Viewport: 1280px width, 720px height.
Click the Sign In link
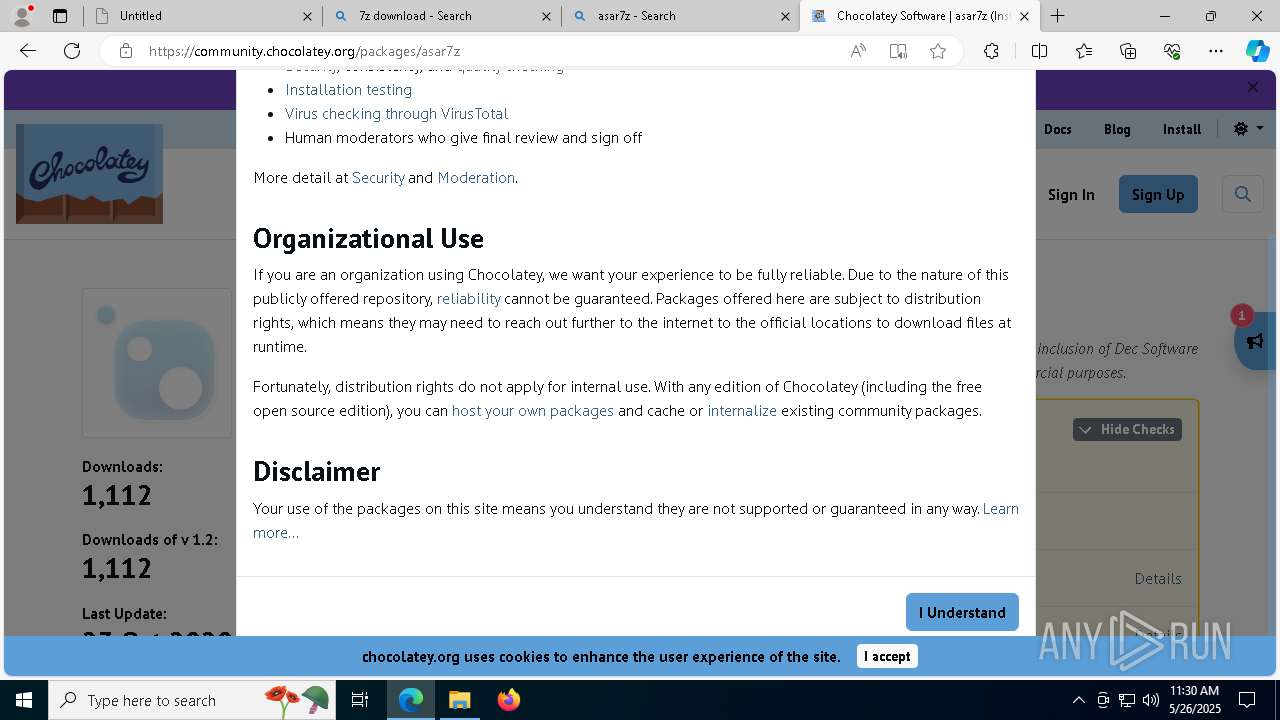point(1071,194)
